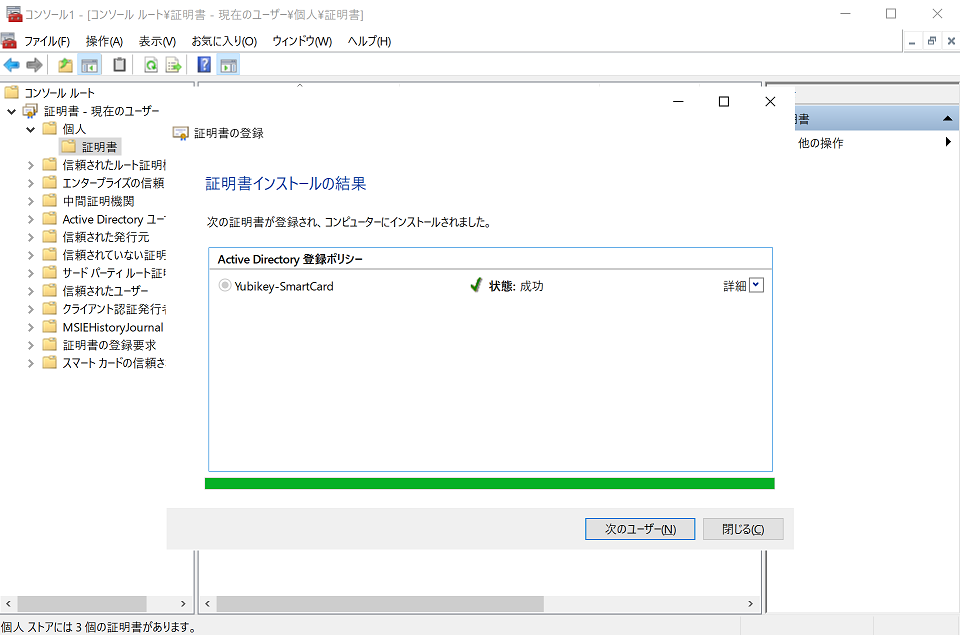Click the green installation progress bar
Screen dimensions: 960x635
point(489,483)
